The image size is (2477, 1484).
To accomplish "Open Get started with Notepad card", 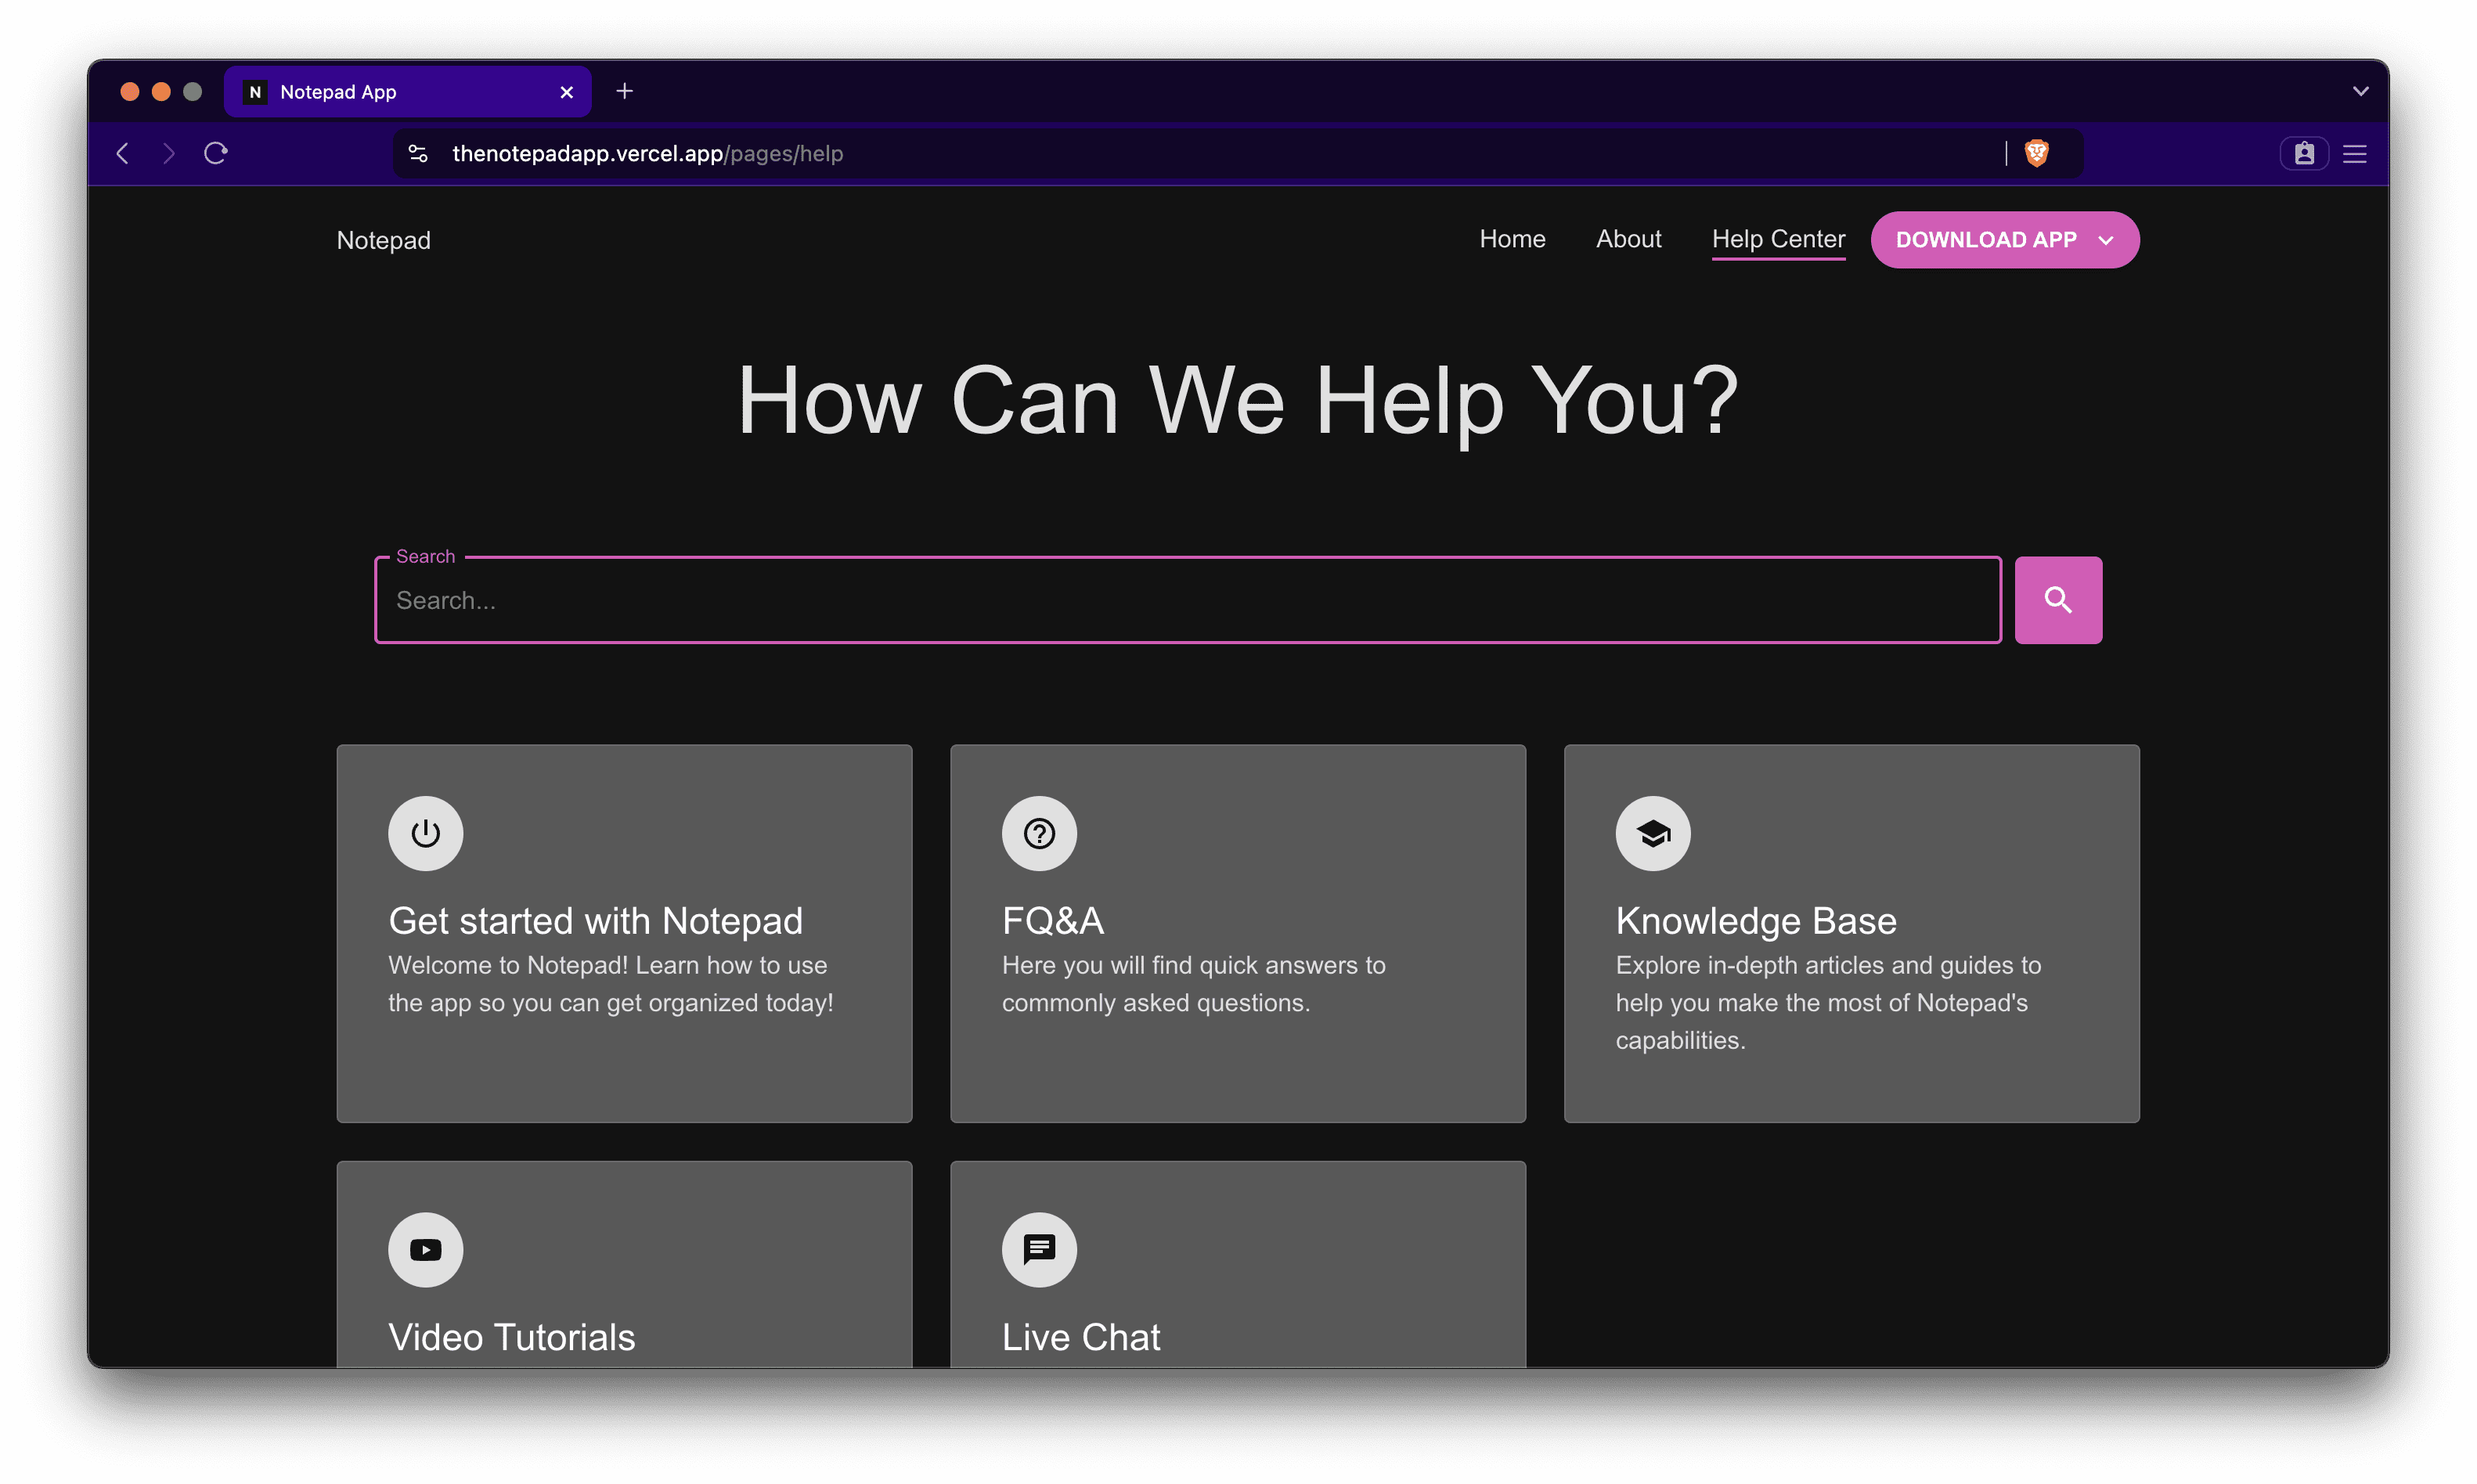I will click(x=624, y=933).
